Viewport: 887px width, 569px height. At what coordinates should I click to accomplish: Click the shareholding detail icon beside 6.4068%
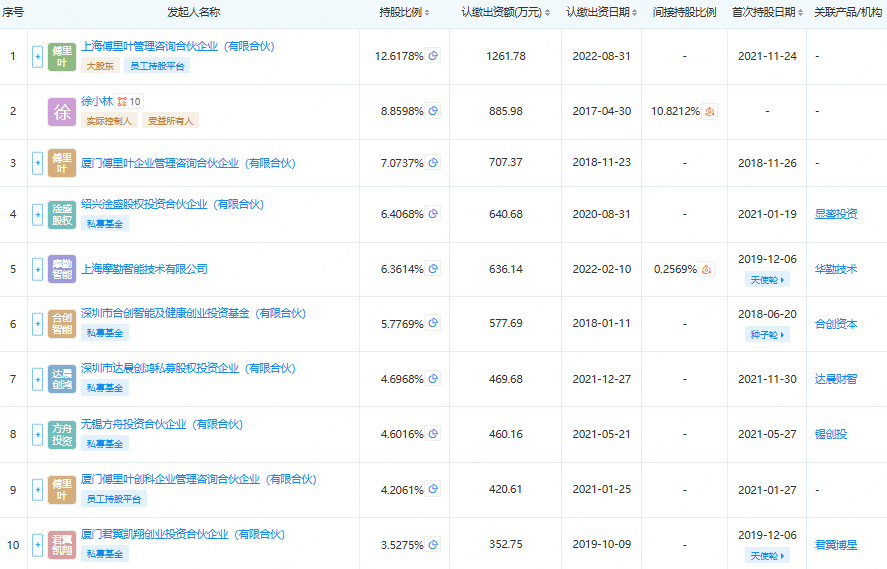click(x=433, y=214)
